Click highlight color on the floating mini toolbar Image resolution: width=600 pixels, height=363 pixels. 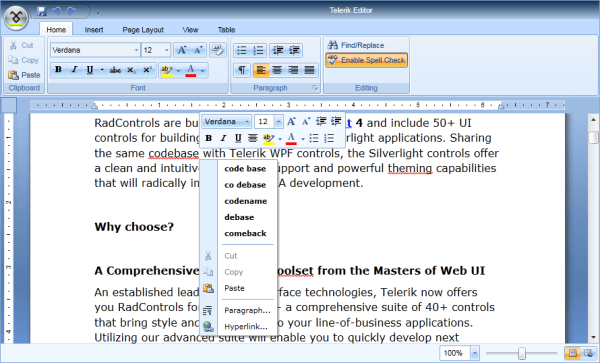pyautogui.click(x=269, y=138)
